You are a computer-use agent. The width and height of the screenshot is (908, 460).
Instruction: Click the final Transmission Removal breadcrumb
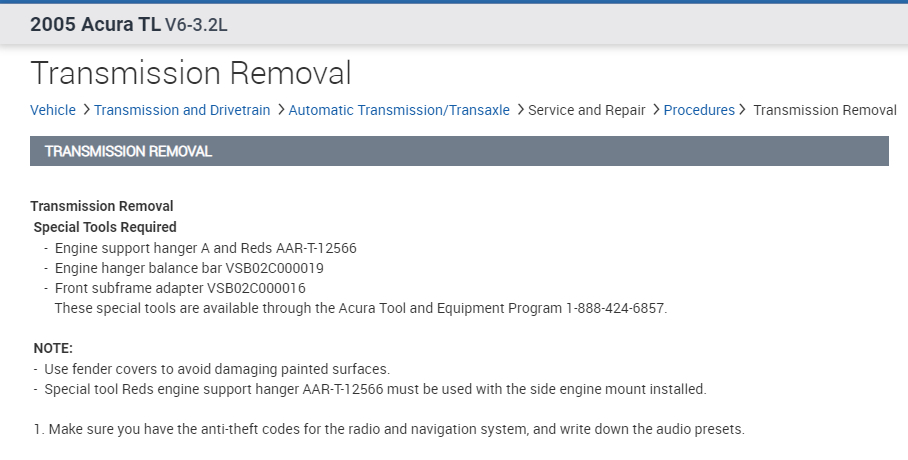824,110
